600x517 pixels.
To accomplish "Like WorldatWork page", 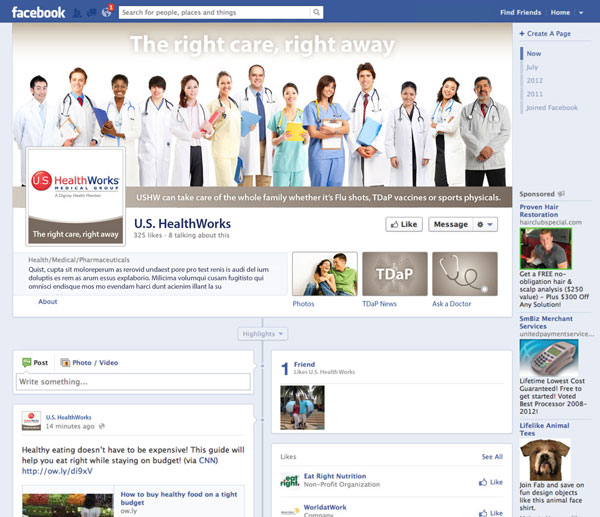I will point(491,513).
